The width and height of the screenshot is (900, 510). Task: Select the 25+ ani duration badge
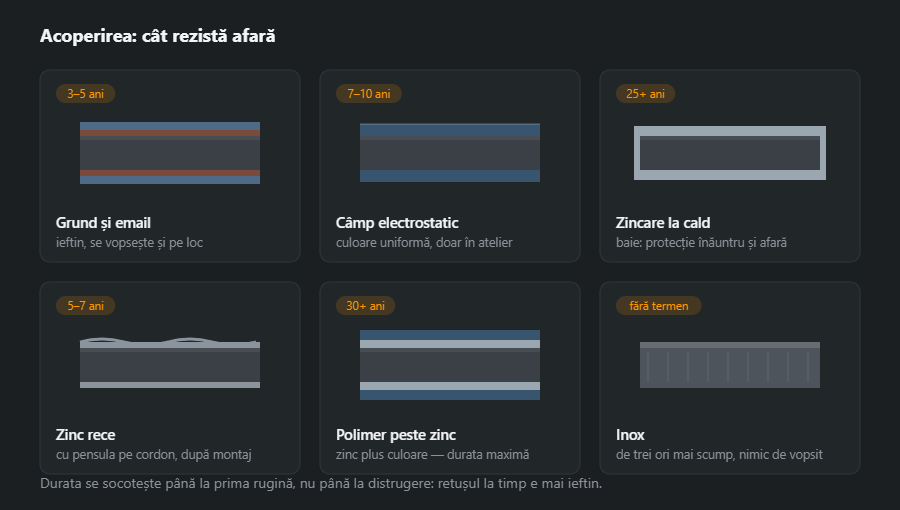pos(645,94)
